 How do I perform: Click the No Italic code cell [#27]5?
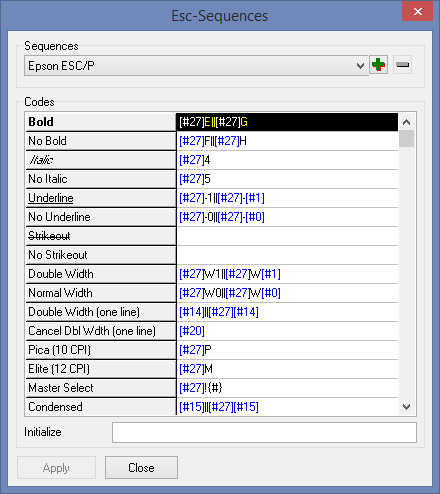coord(287,179)
